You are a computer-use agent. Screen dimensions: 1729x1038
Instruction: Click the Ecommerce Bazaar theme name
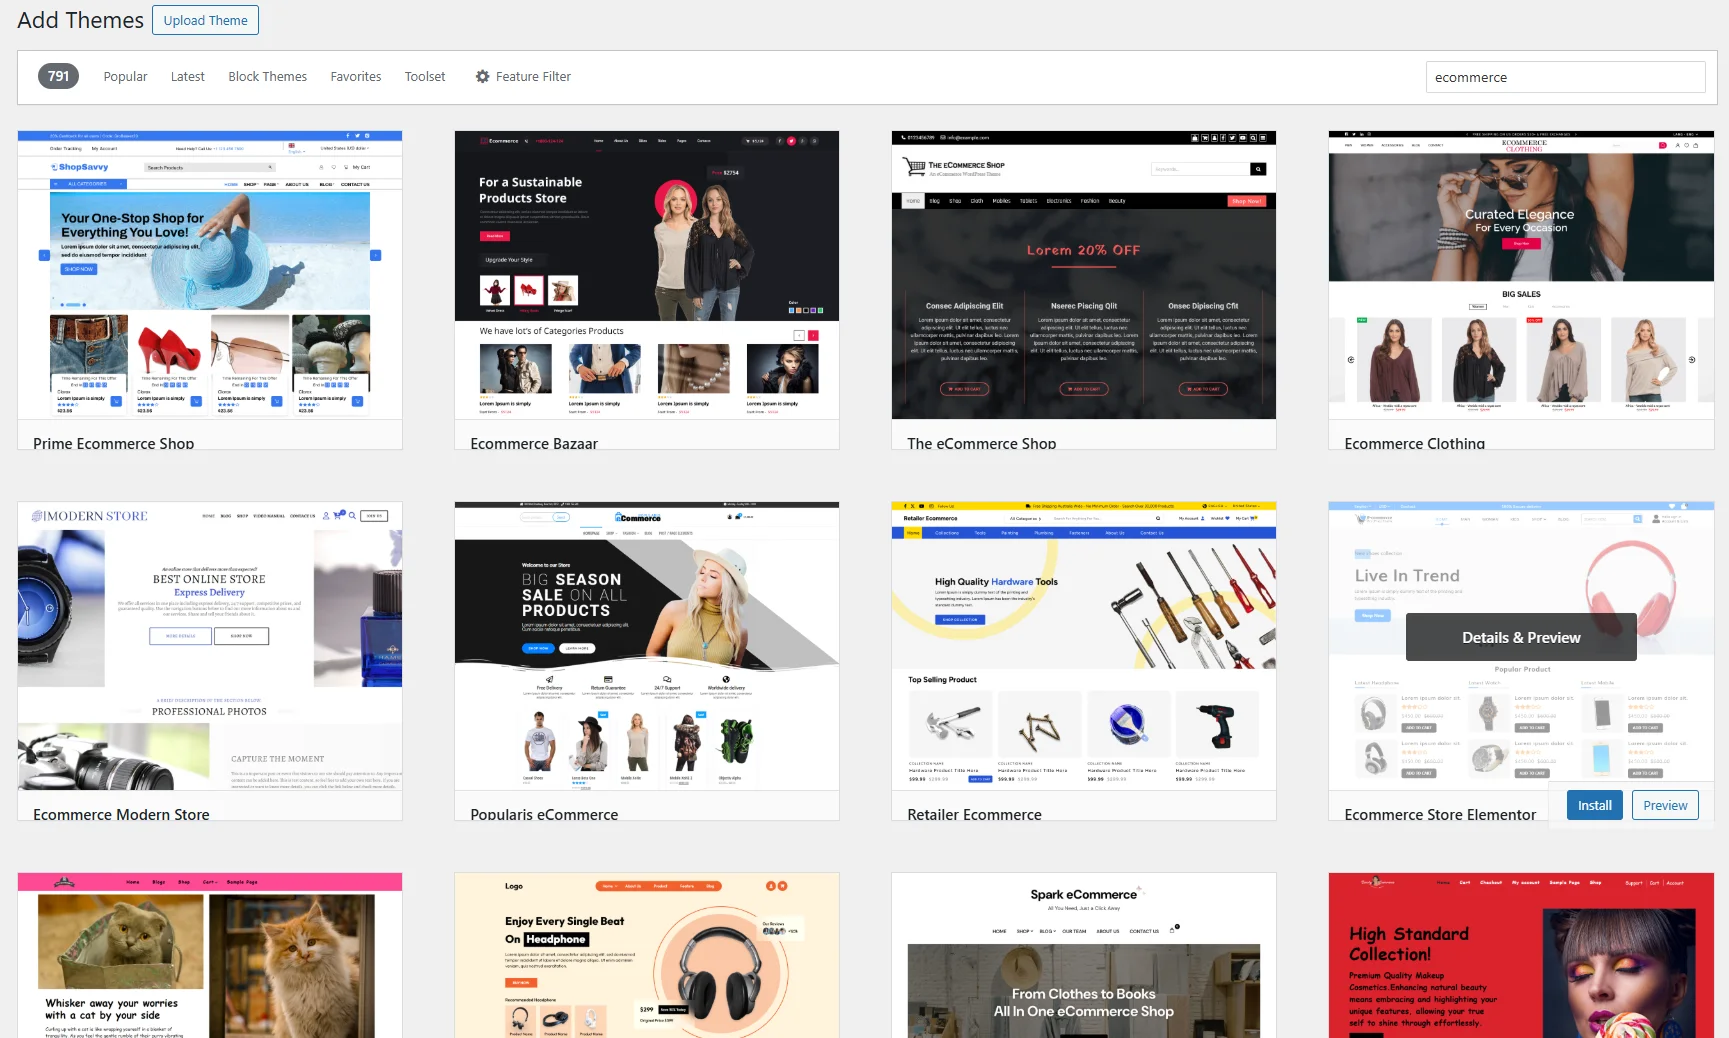(x=534, y=443)
